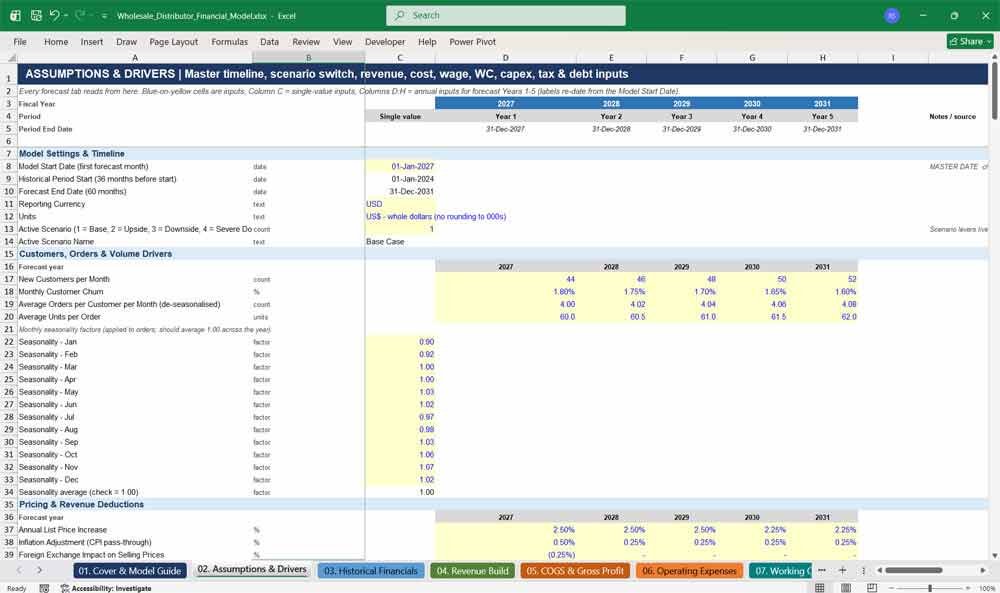1000x593 pixels.
Task: Switch to Page Break Preview icon
Action: 872,587
